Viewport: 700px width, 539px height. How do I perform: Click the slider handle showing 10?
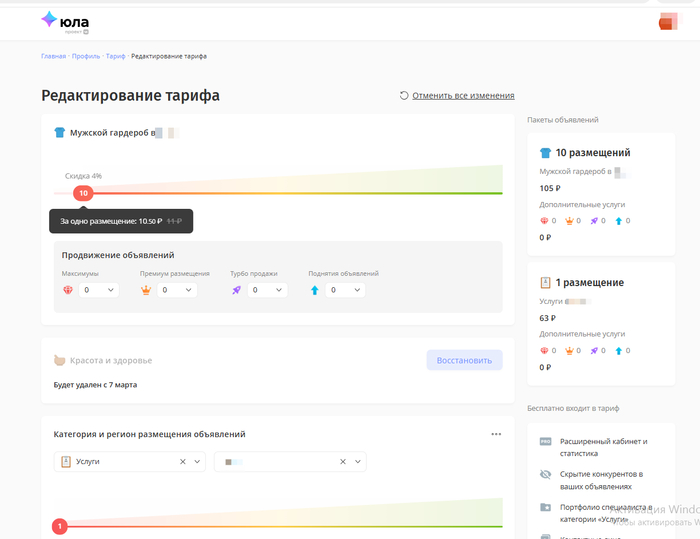point(83,193)
